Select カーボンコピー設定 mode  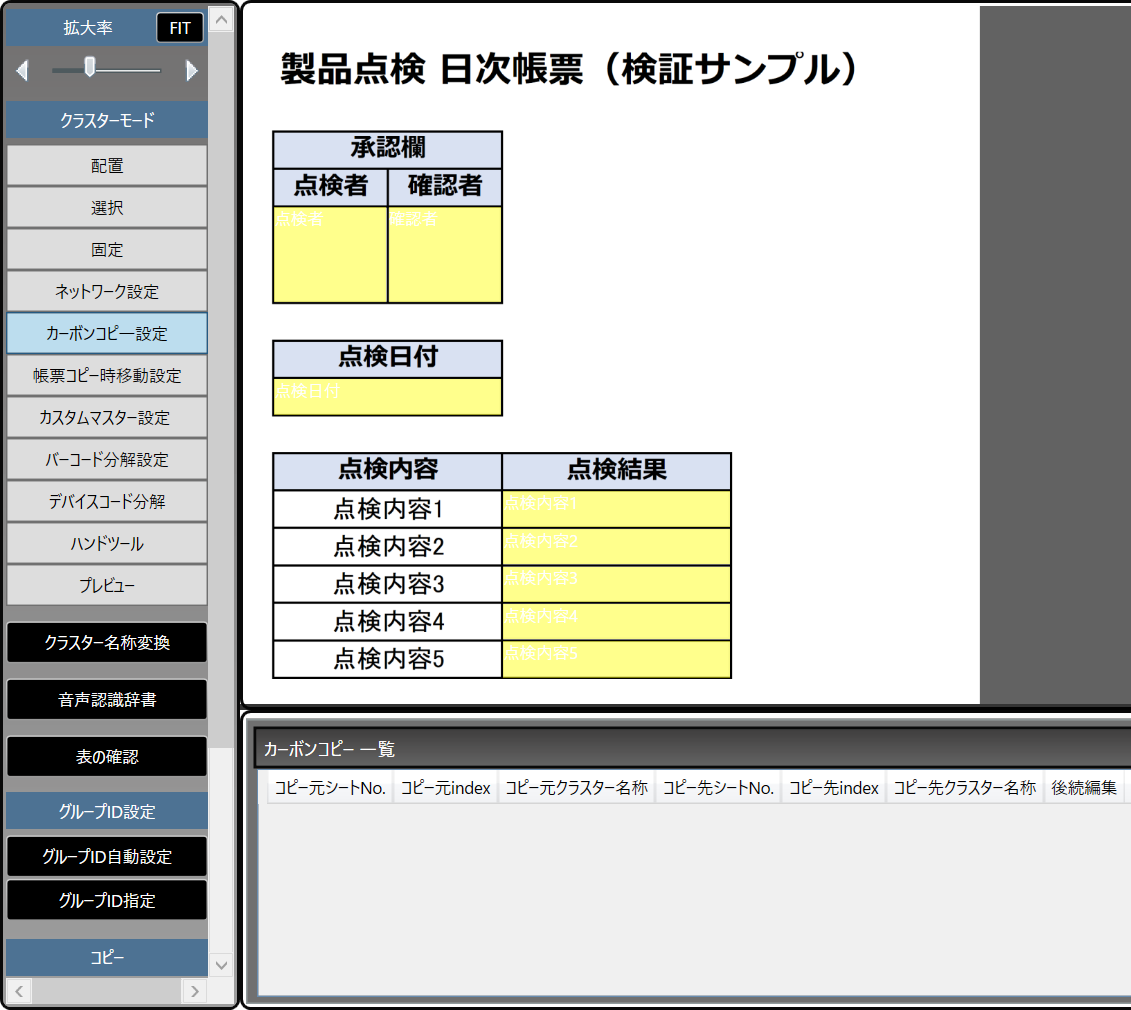point(107,334)
